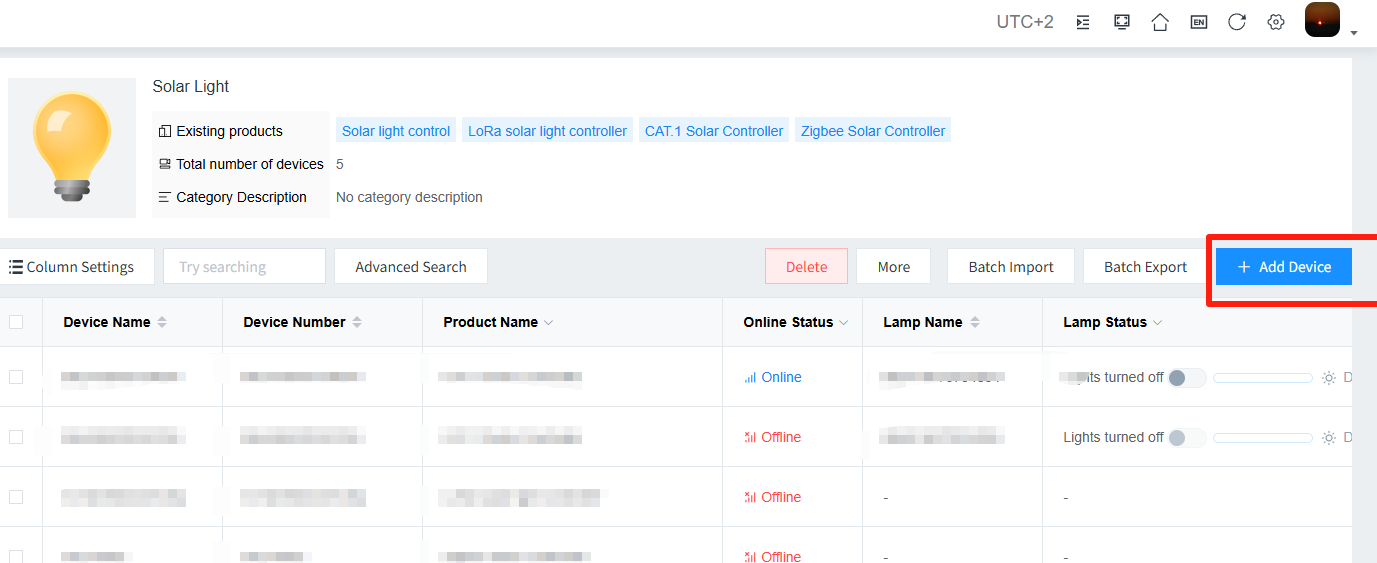Open settings with the gear icon
The width and height of the screenshot is (1377, 563).
tap(1276, 22)
